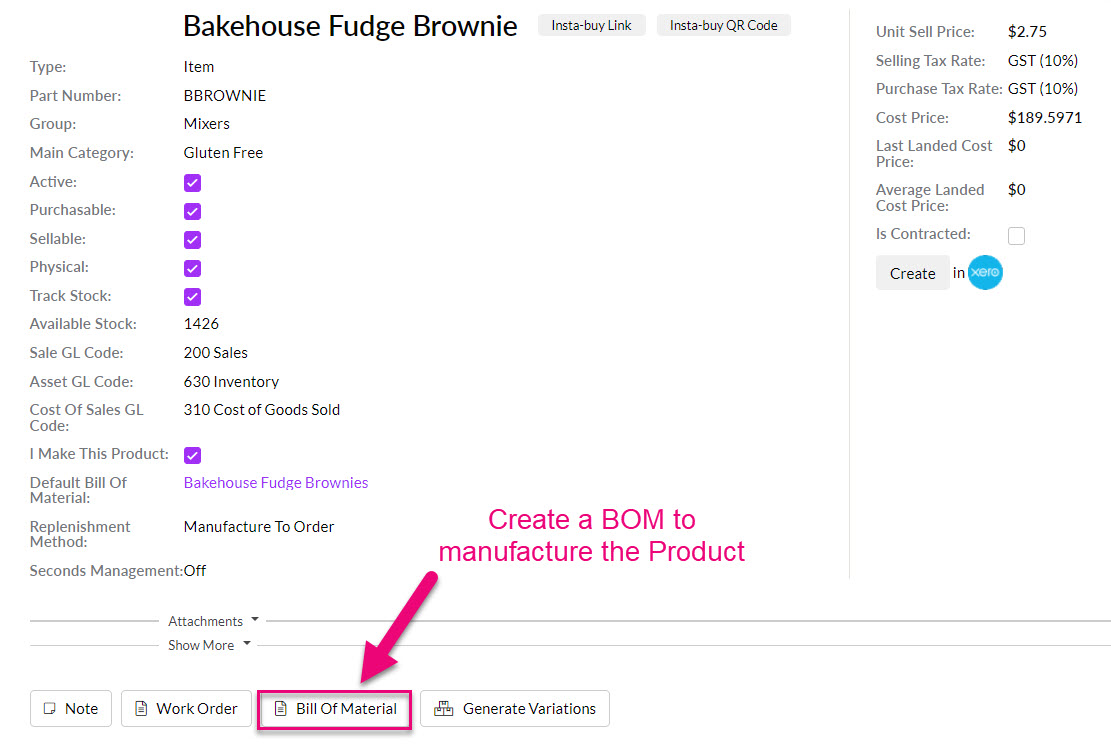This screenshot has width=1111, height=749.
Task: Expand the Attachments section
Action: tap(212, 621)
